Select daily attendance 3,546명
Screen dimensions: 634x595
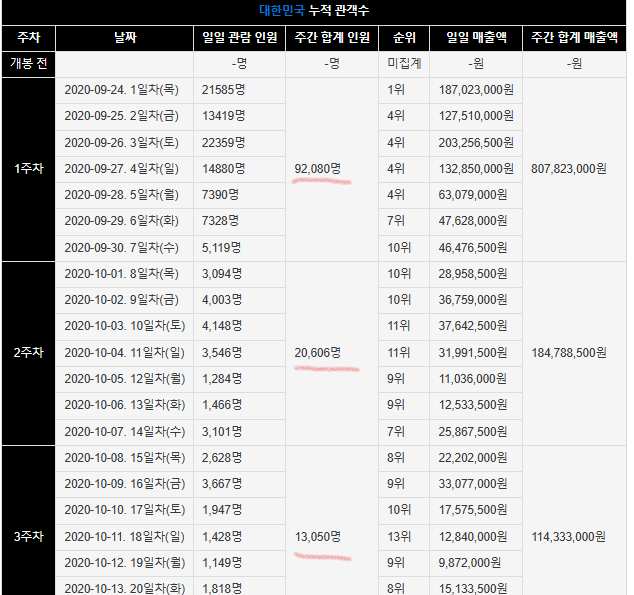tap(222, 352)
